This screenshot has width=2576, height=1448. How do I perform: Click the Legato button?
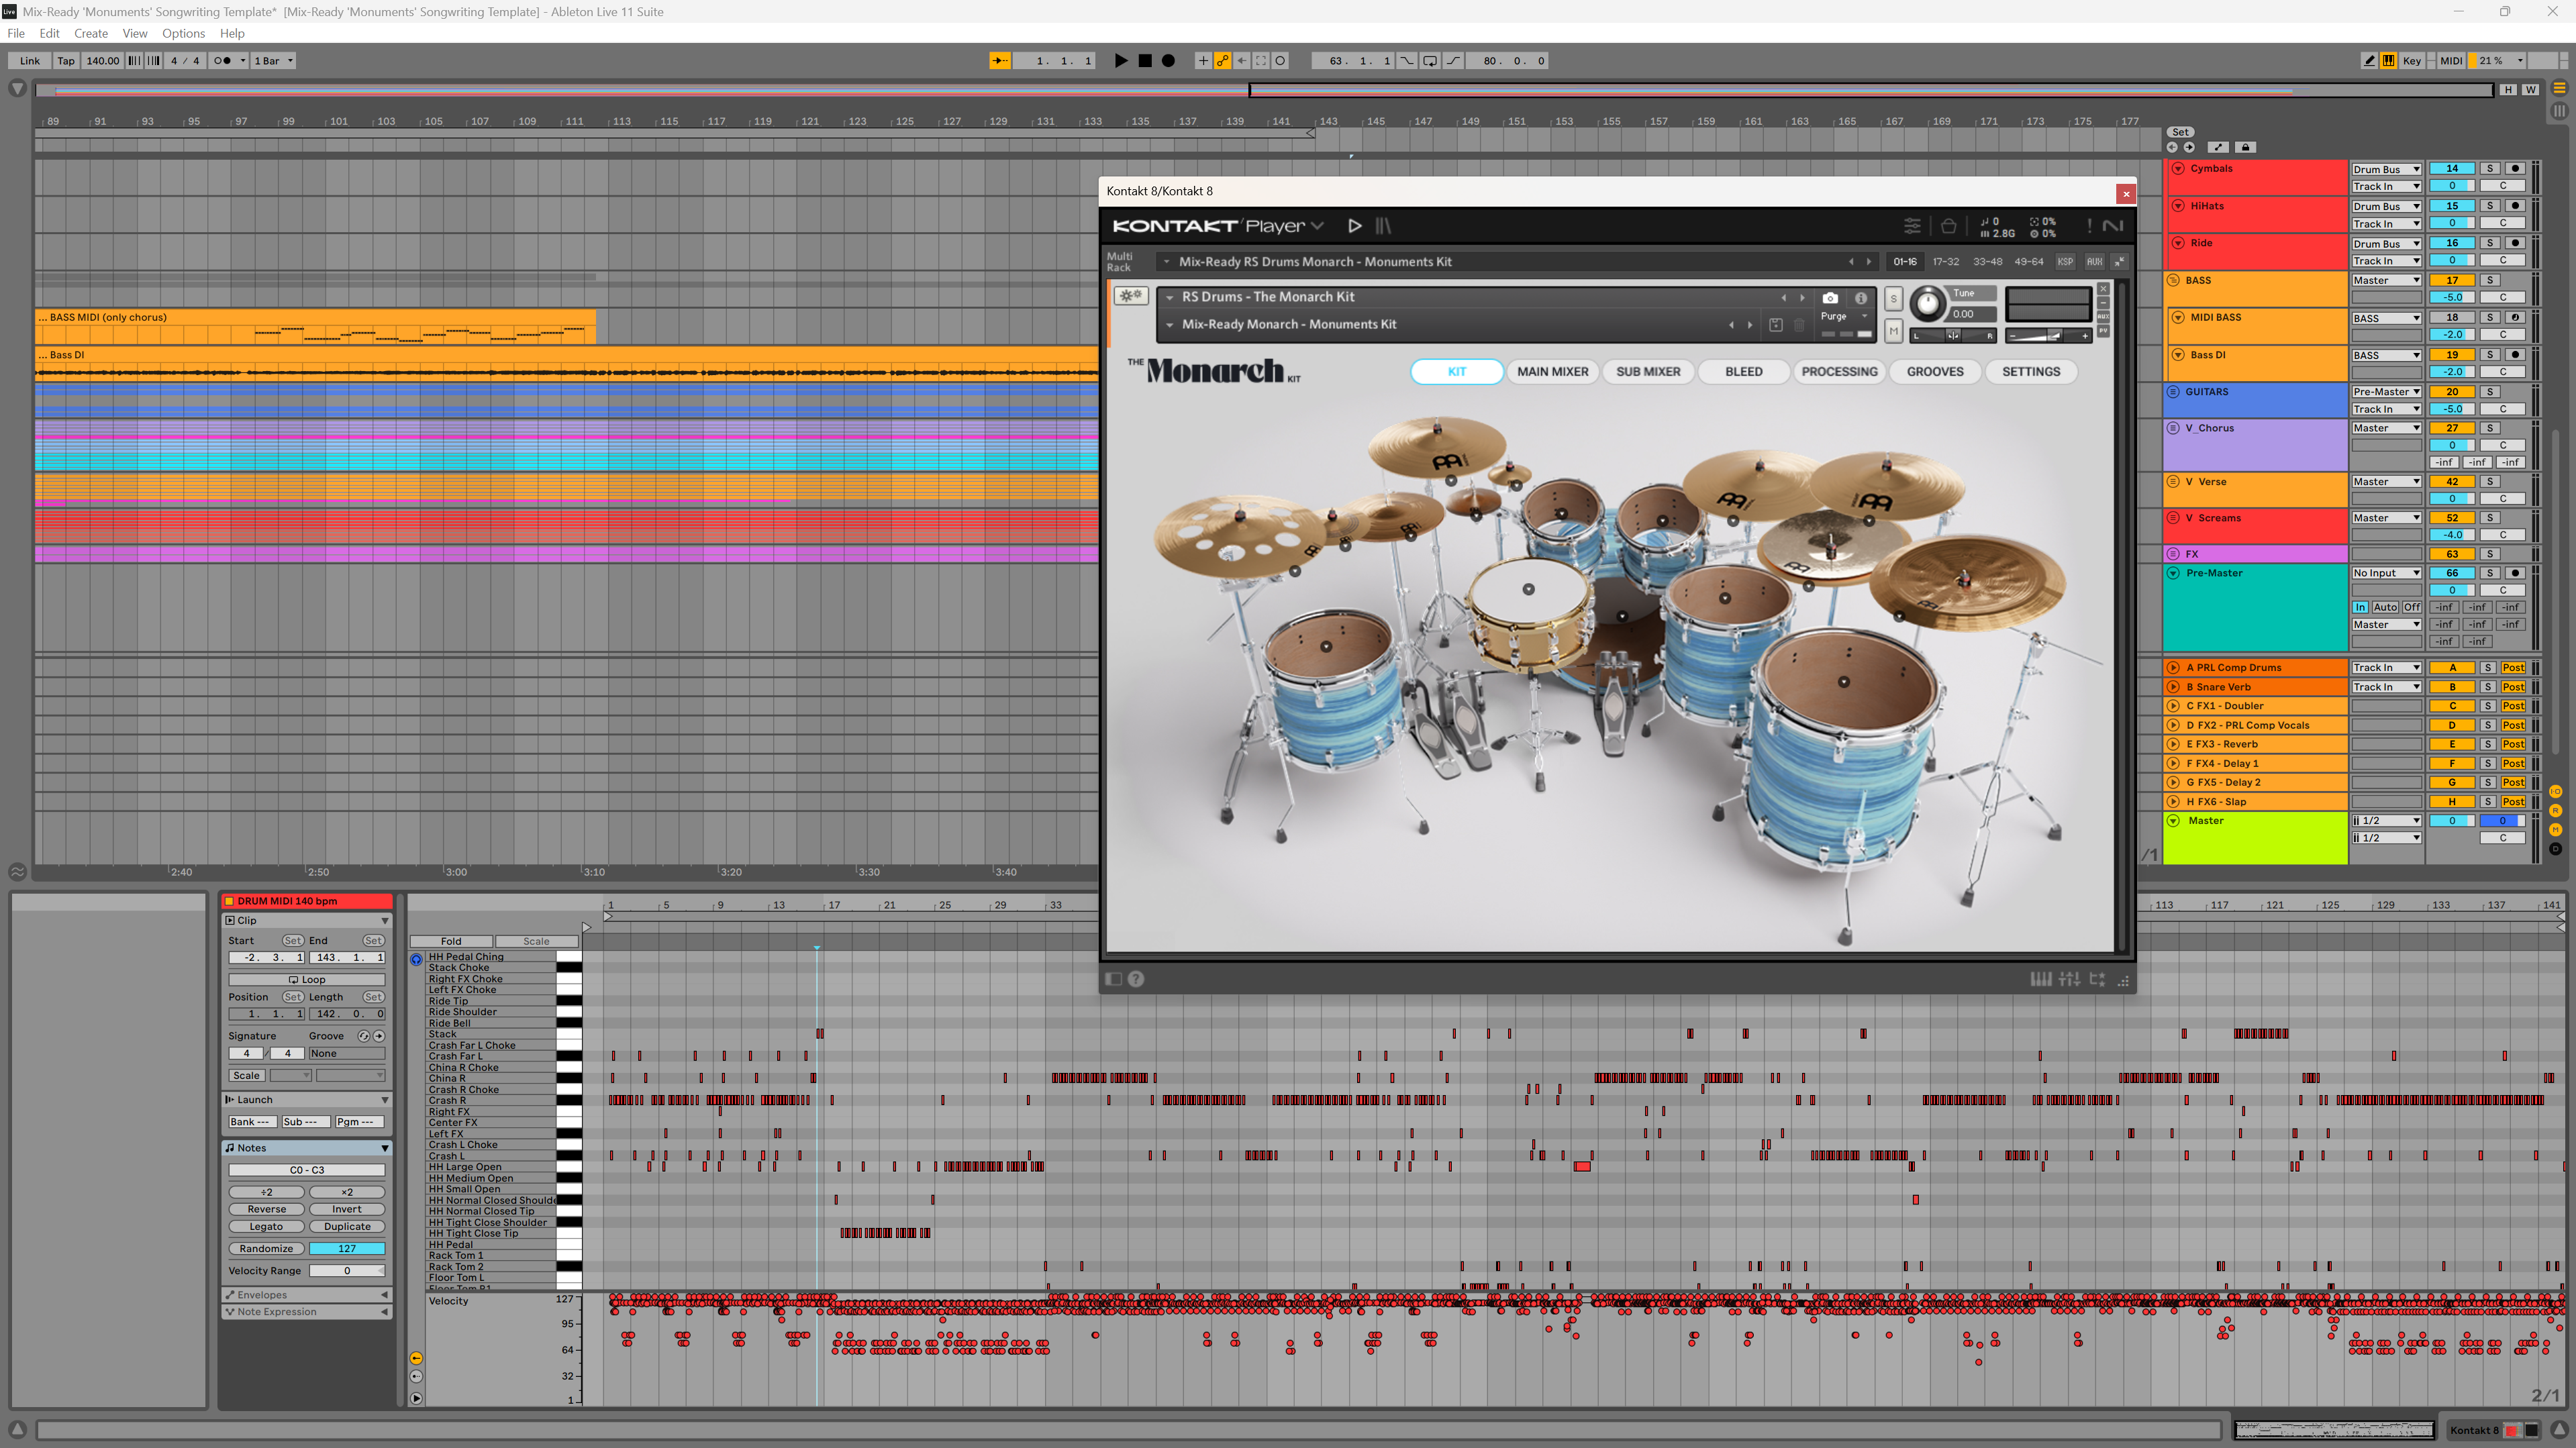[x=266, y=1226]
